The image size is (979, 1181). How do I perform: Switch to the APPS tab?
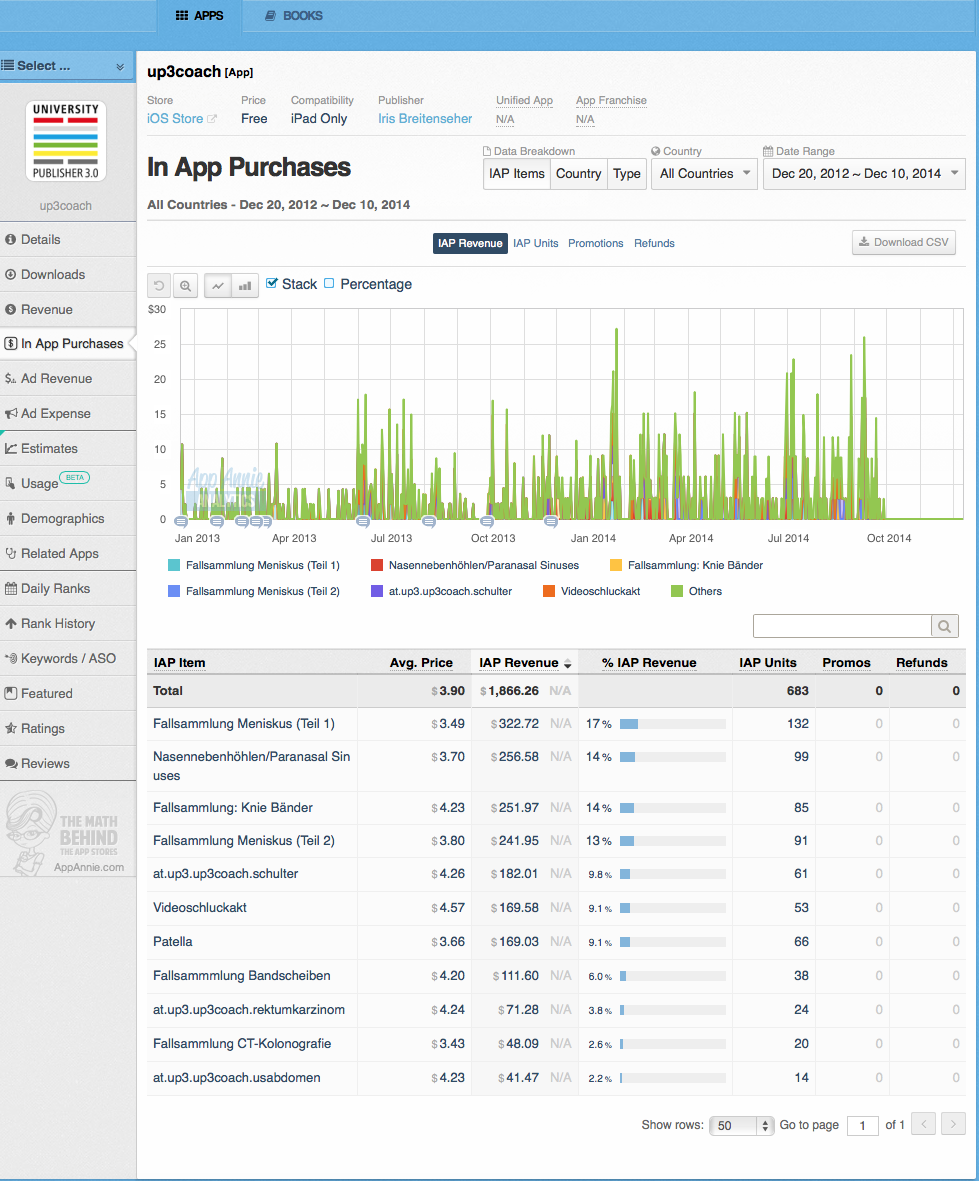click(x=200, y=16)
